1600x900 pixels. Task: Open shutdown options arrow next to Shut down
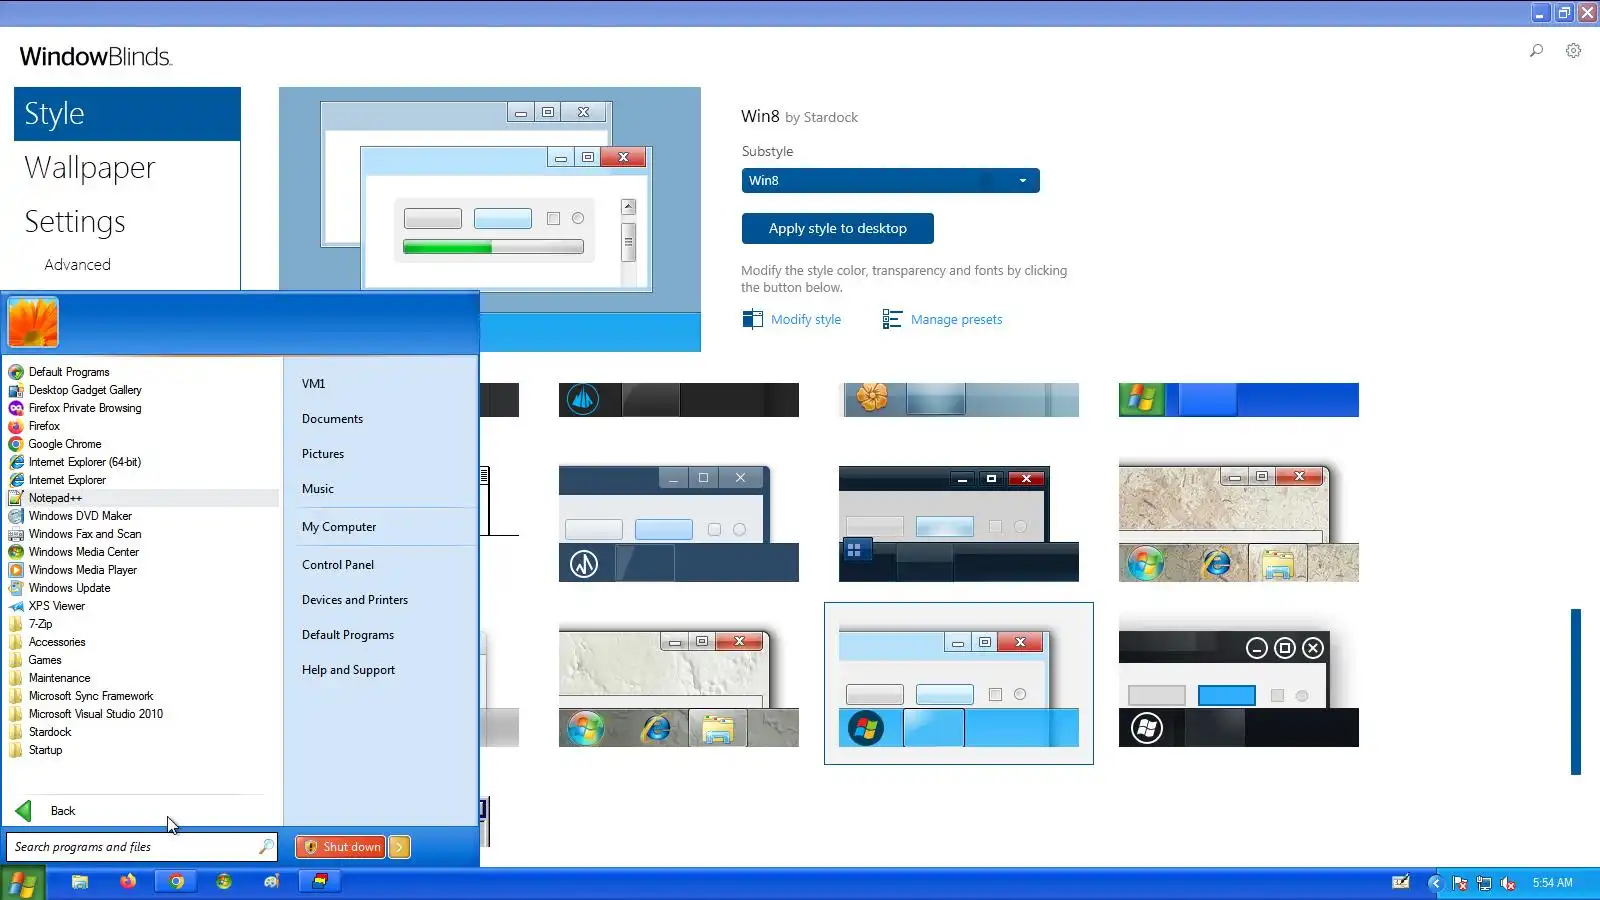point(399,847)
